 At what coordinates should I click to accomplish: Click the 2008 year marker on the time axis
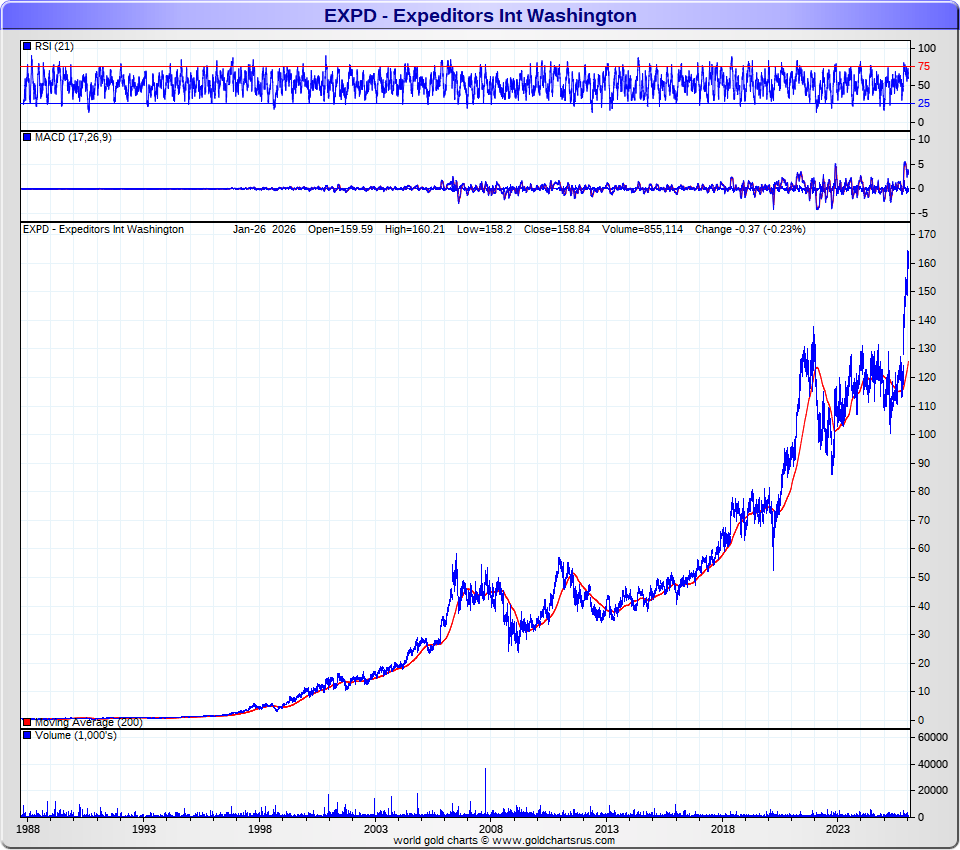pyautogui.click(x=491, y=830)
